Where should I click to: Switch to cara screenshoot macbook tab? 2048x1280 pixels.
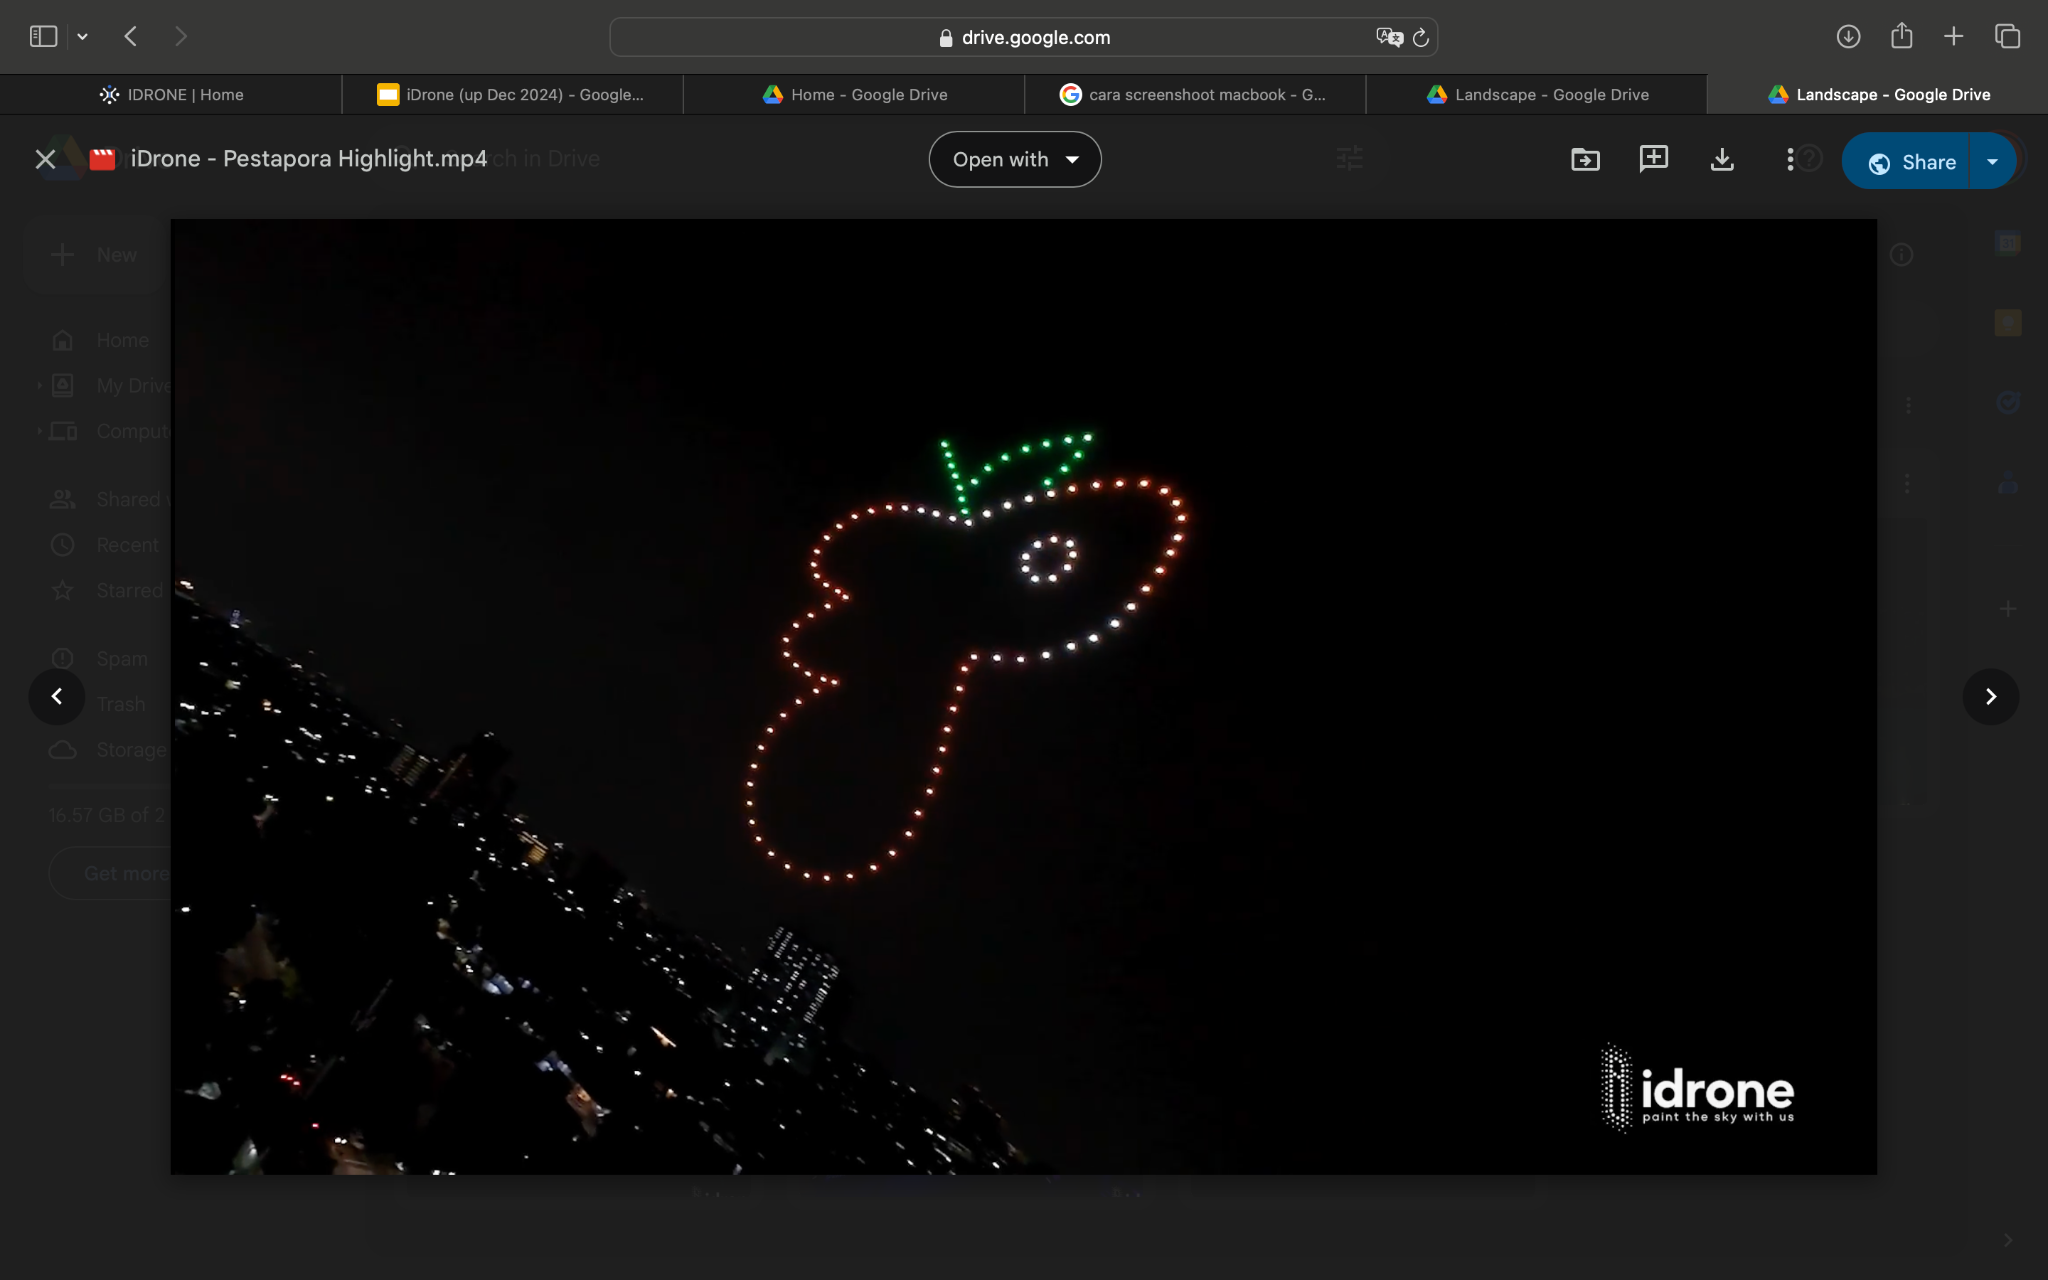click(1195, 94)
